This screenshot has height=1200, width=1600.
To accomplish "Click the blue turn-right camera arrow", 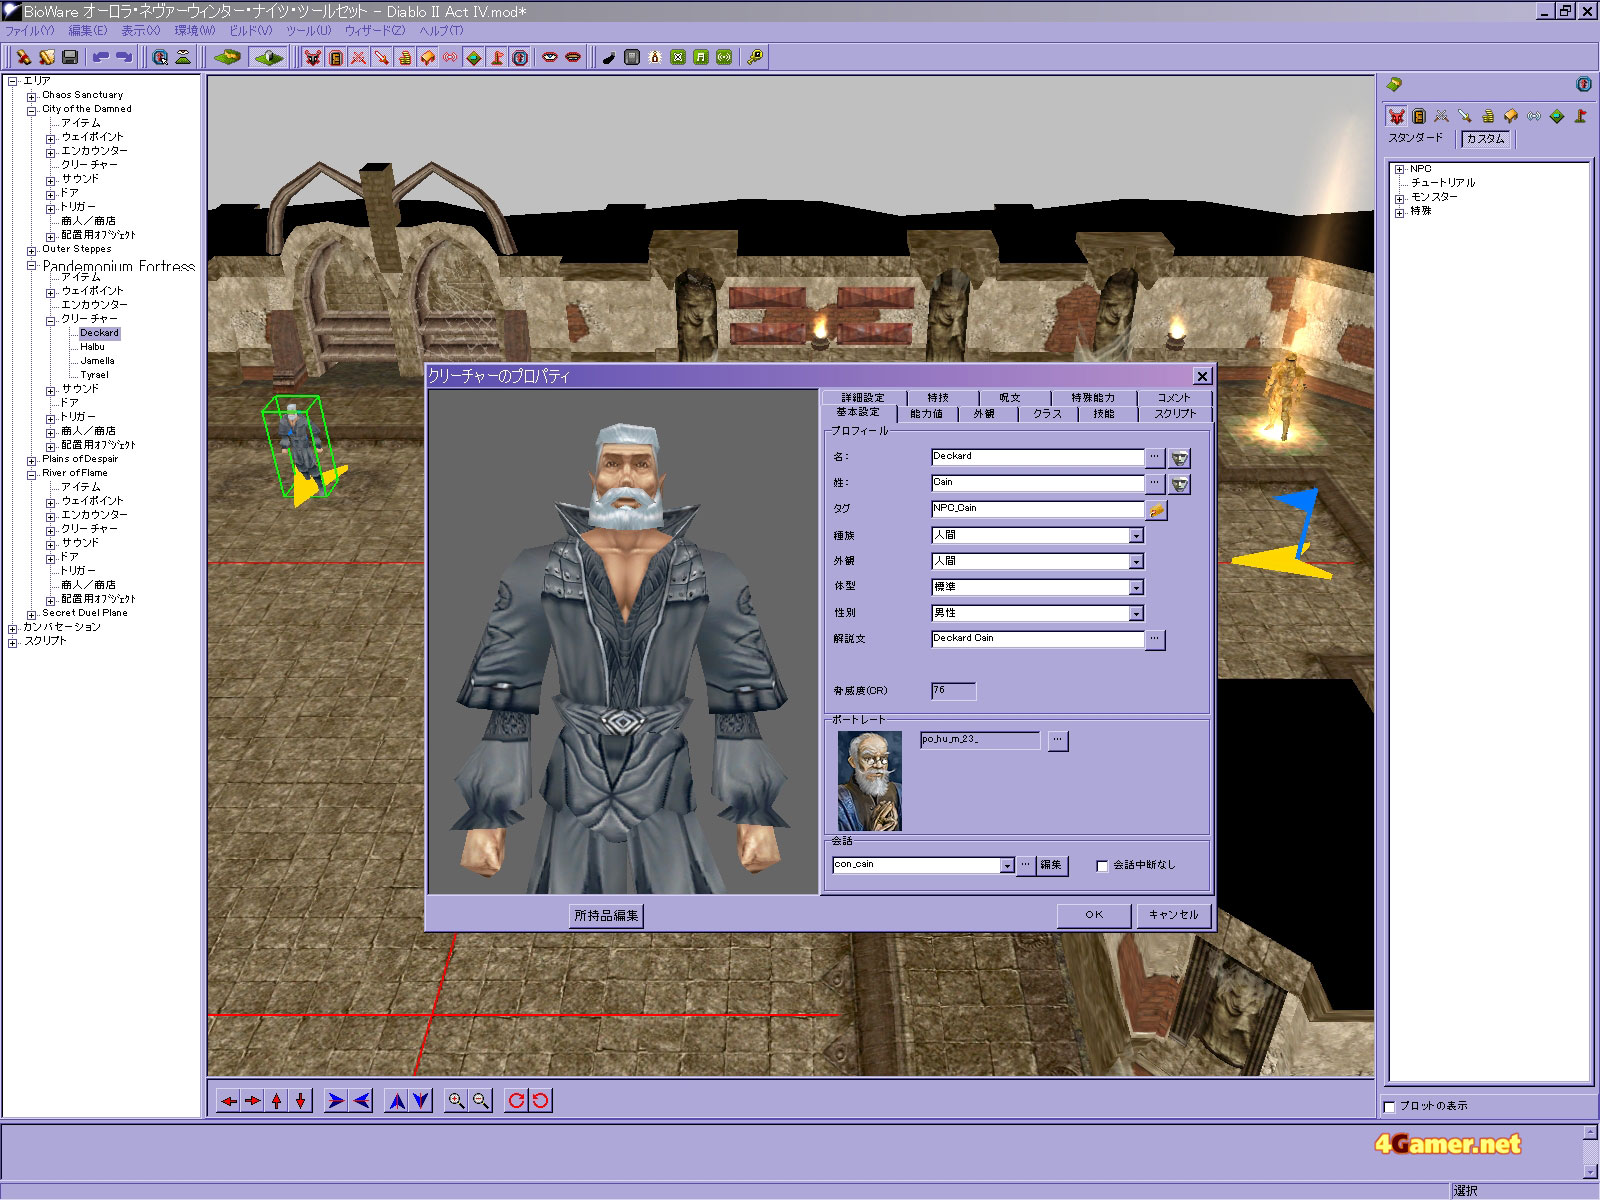I will 336,1101.
